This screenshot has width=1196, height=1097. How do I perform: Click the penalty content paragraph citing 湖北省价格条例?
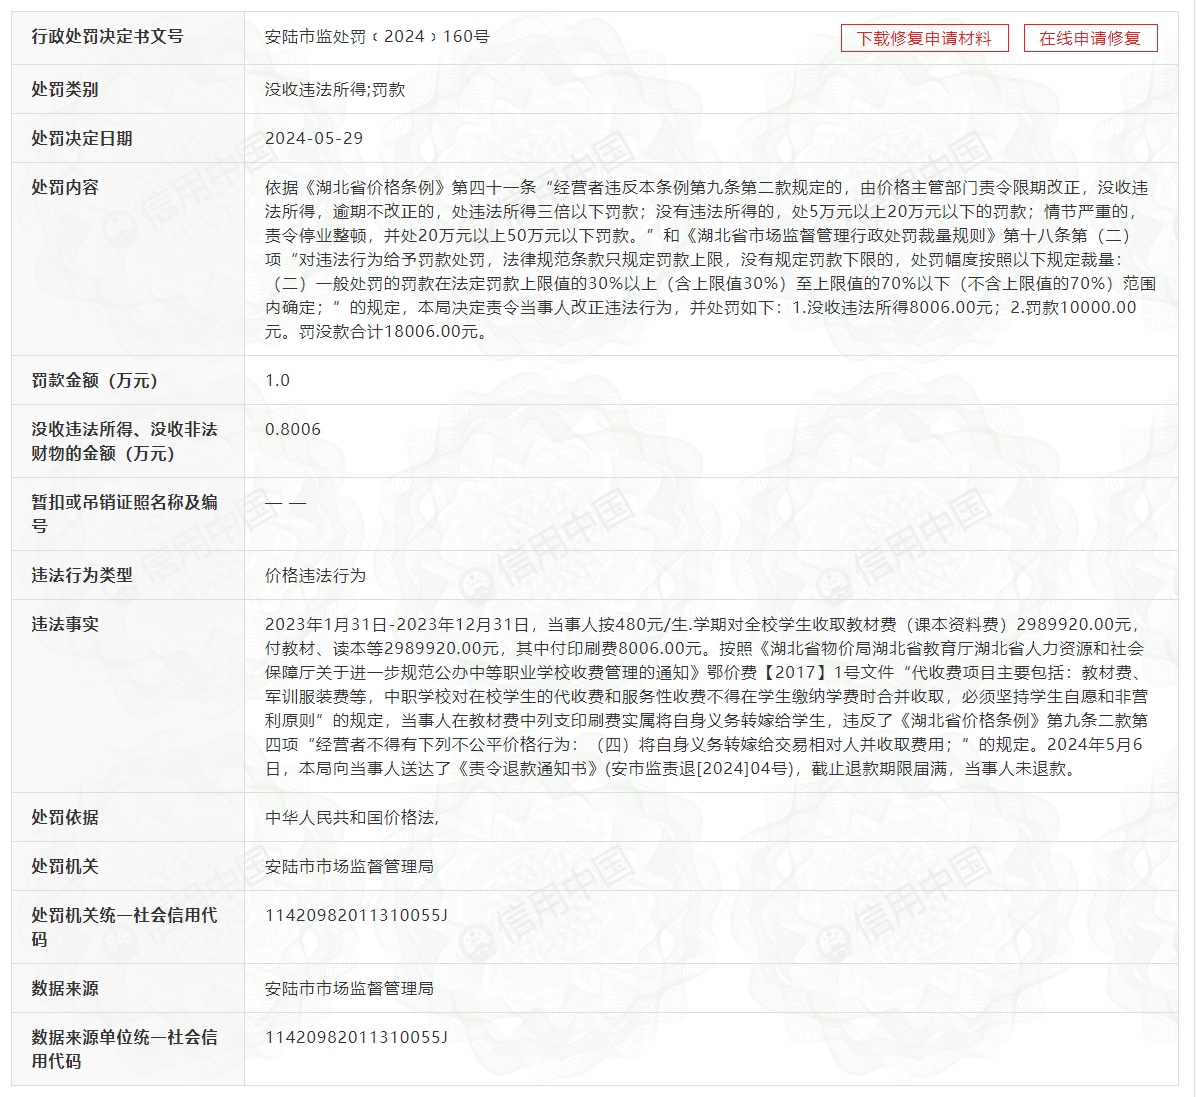point(710,259)
